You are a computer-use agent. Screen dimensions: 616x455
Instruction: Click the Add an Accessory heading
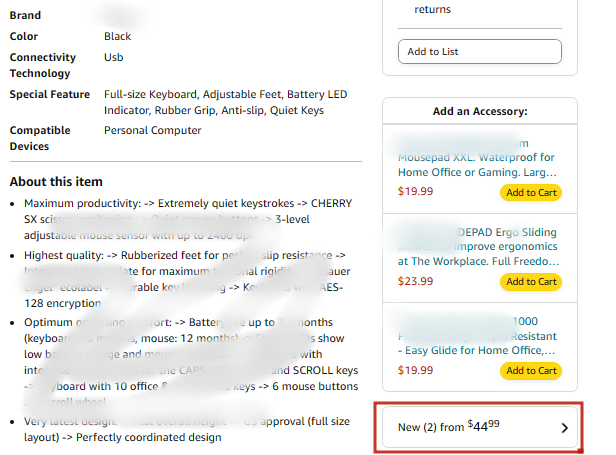point(480,112)
